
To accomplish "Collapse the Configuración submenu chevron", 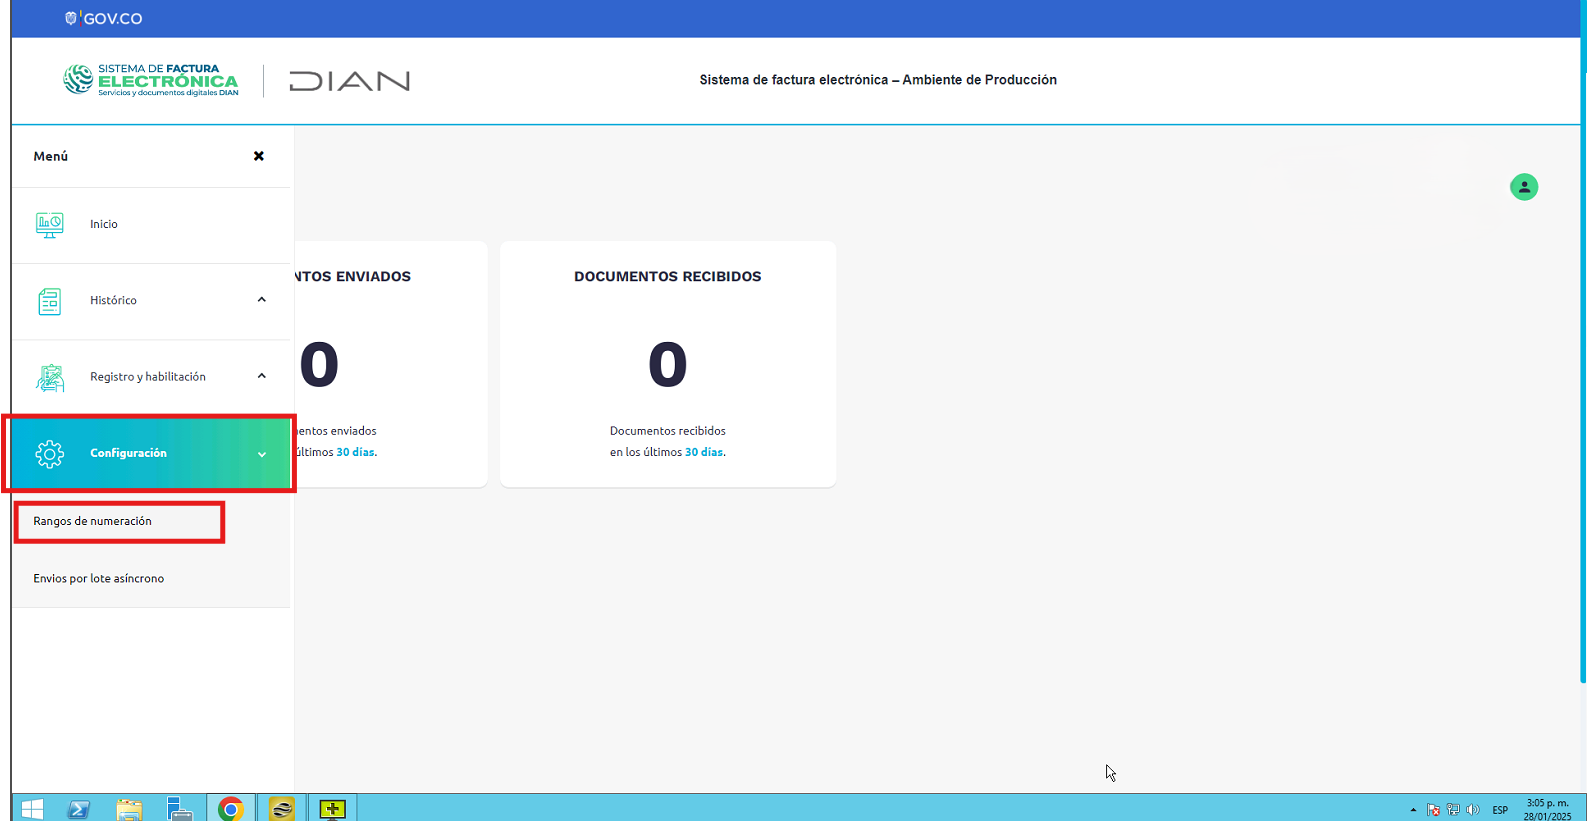I will (x=262, y=454).
